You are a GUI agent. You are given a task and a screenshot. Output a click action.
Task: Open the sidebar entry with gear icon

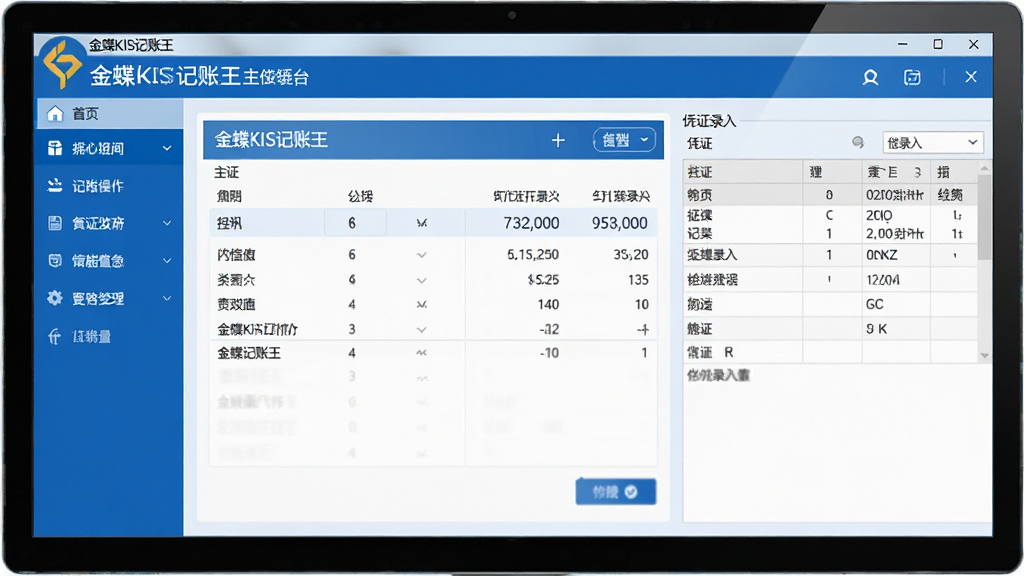(x=55, y=298)
